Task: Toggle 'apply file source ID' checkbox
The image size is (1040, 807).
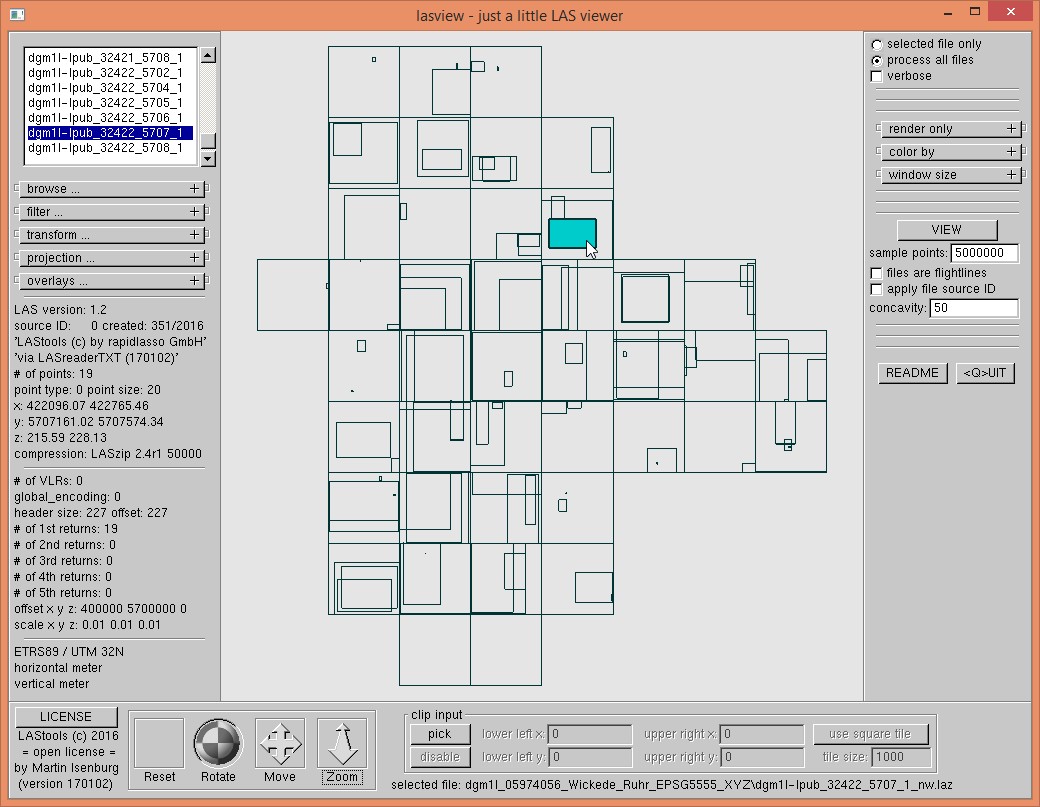Action: (x=877, y=289)
